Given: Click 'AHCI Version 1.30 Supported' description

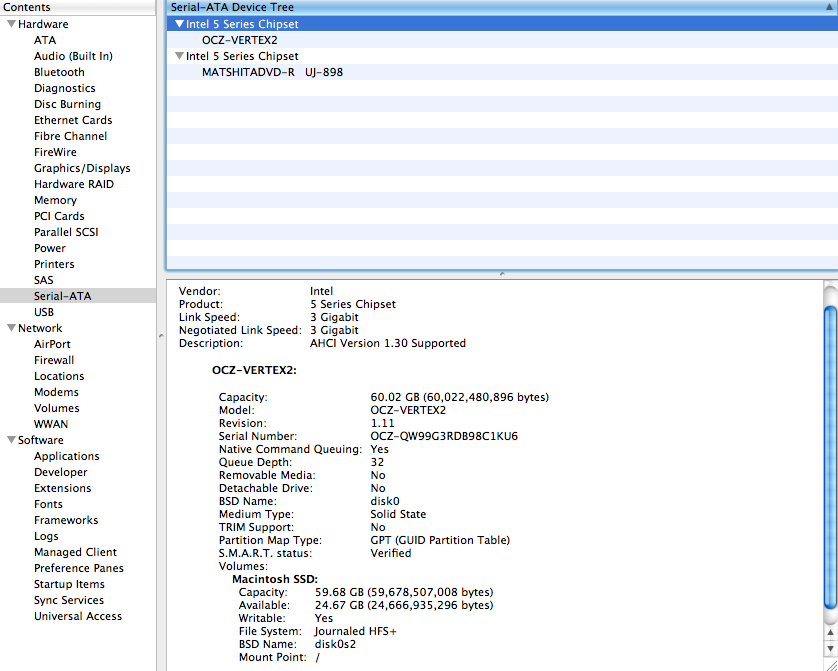Looking at the screenshot, I should tap(388, 343).
